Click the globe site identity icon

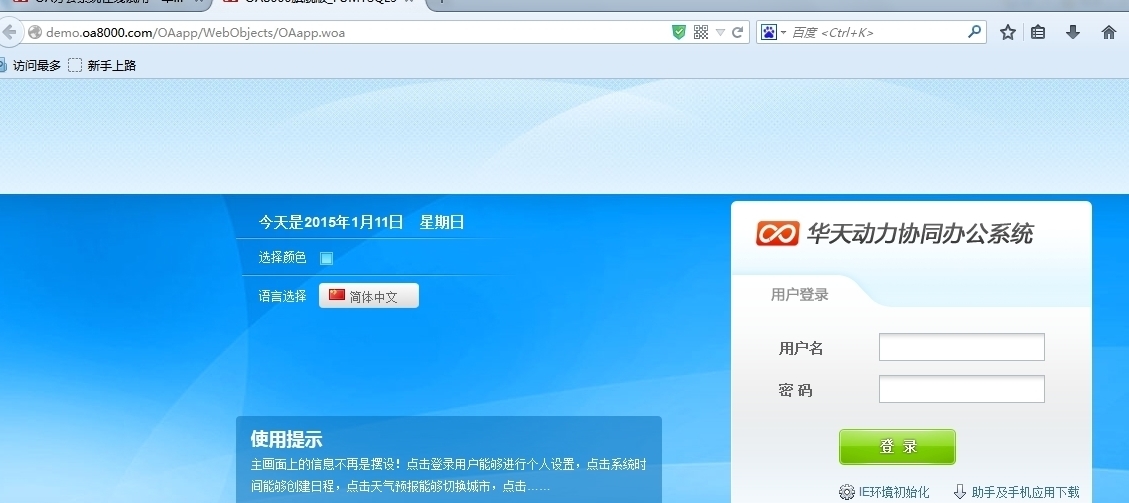click(x=35, y=32)
